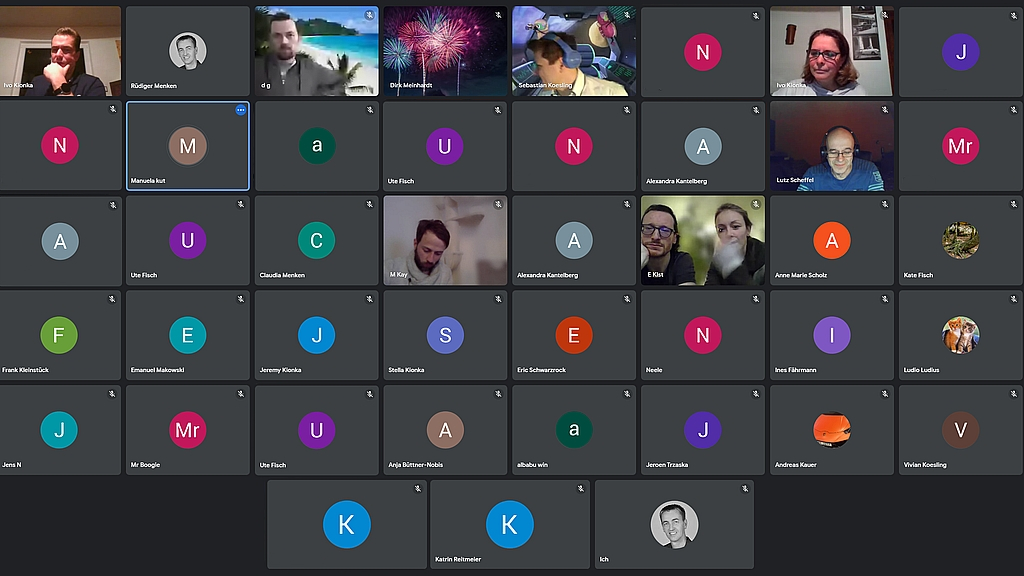Click muted mic icon on Dirk Meinhardt tile
1024x576 pixels.
(498, 15)
